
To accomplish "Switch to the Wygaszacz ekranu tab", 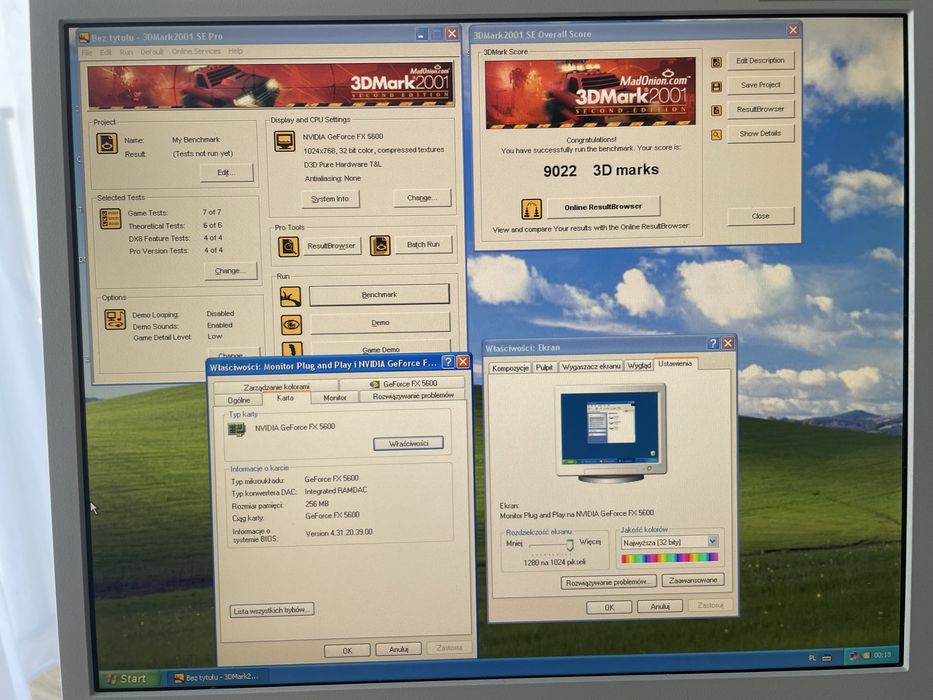I will pyautogui.click(x=591, y=366).
